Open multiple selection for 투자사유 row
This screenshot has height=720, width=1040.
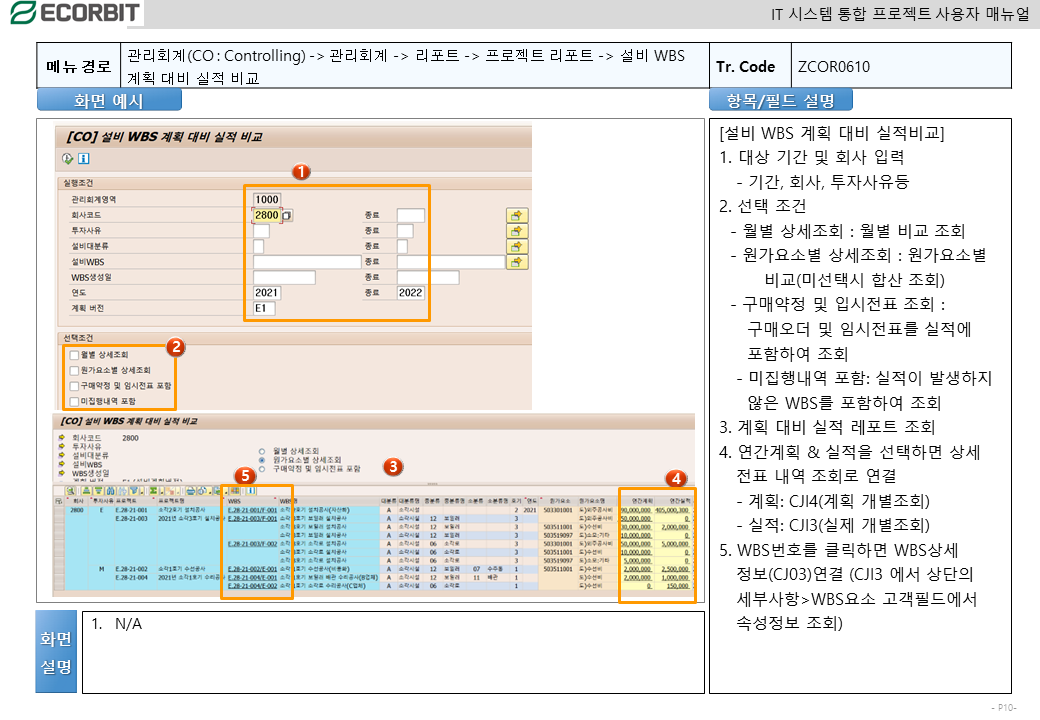(x=516, y=231)
